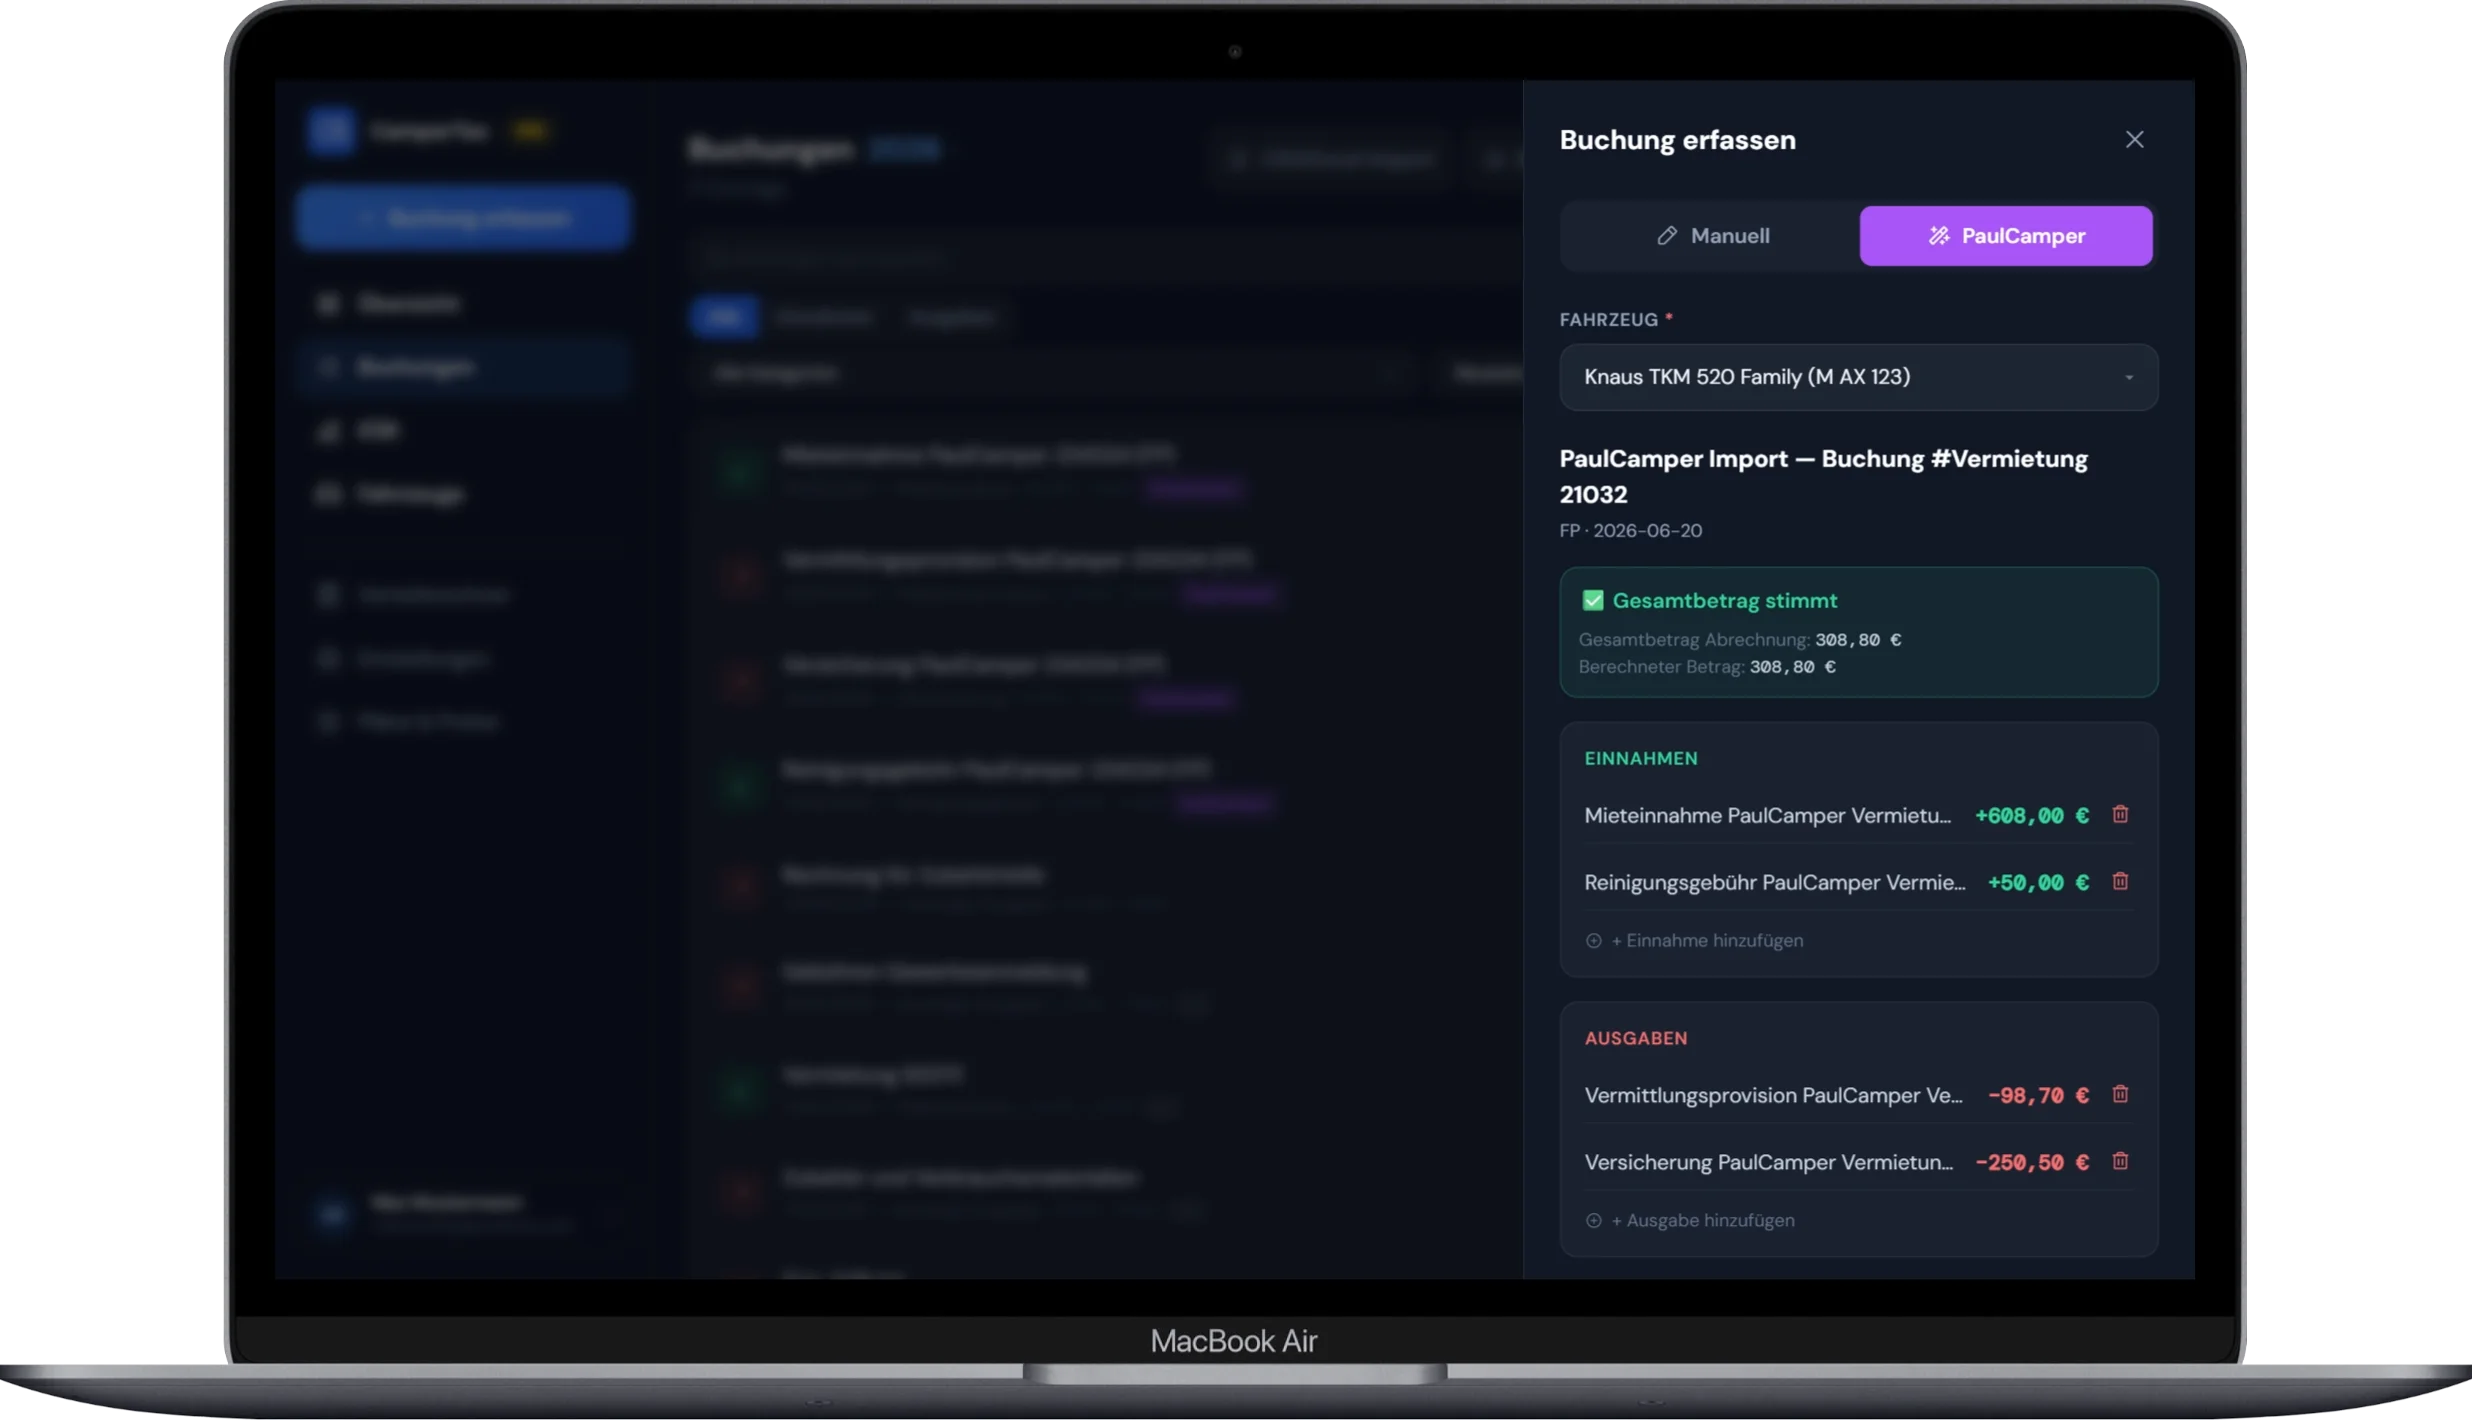Screen dimensions: 2472x1420
Task: Click the +608,00 € amount
Action: click(x=2032, y=816)
